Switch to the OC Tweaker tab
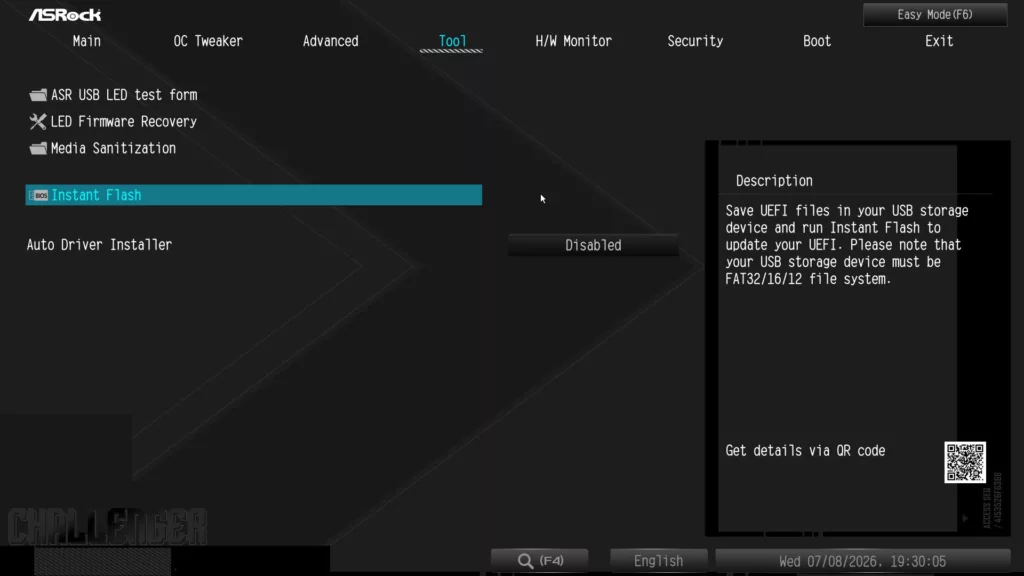1024x576 pixels. point(208,41)
